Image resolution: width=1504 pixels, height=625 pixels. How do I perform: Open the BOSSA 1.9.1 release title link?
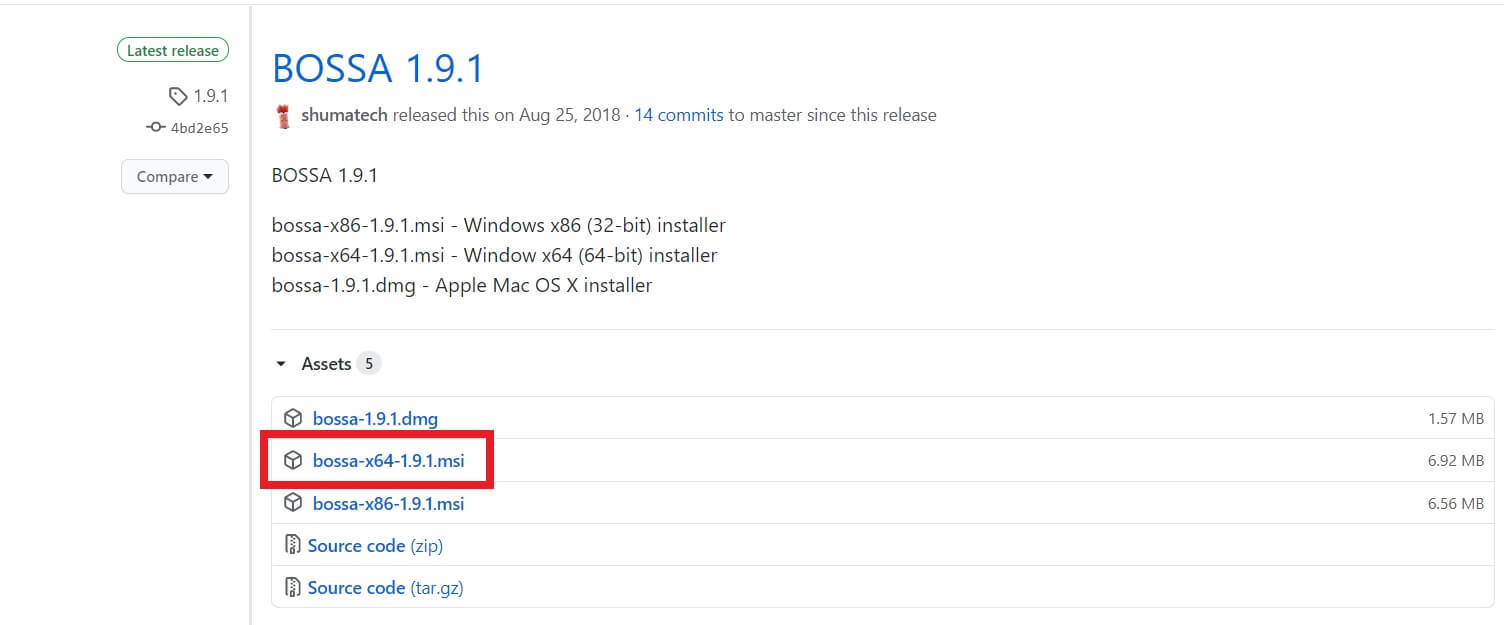click(x=378, y=68)
